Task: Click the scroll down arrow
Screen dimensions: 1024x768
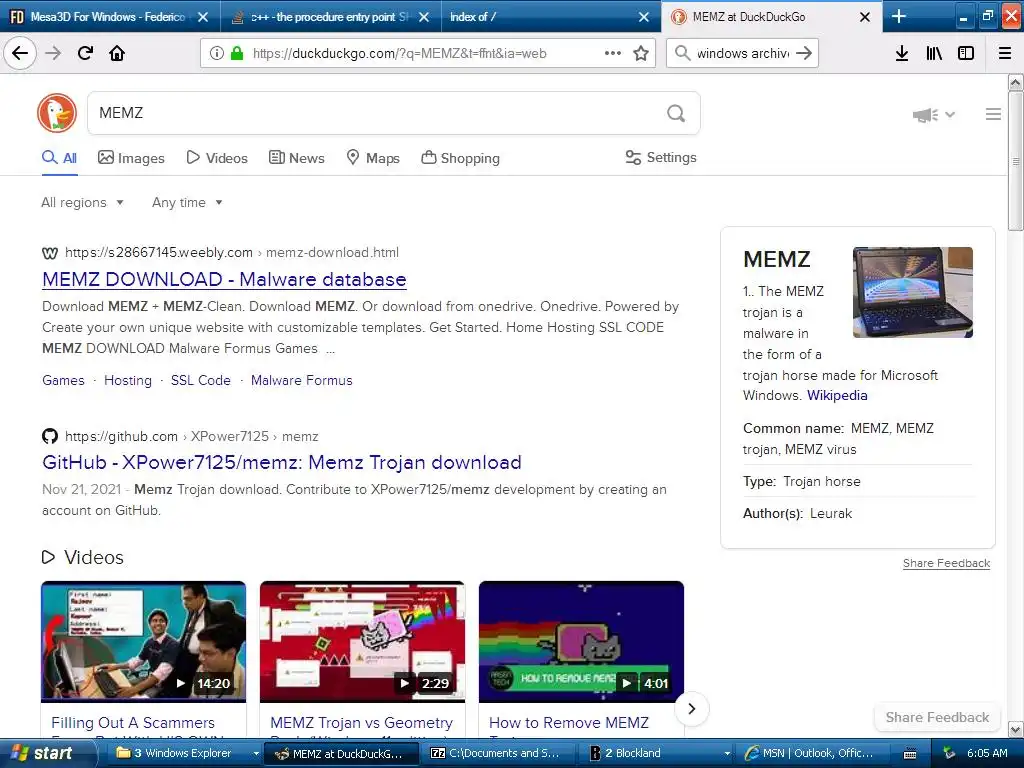Action: coord(1016,729)
